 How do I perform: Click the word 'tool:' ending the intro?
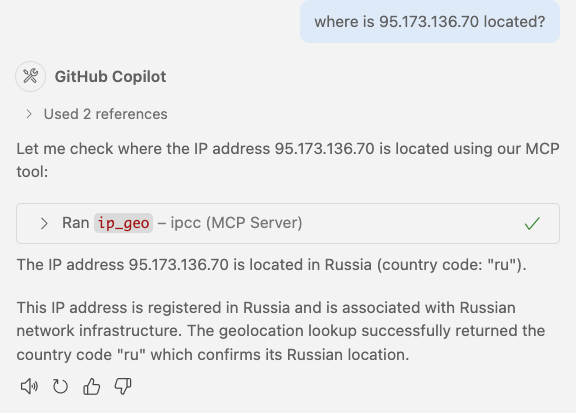(32, 172)
